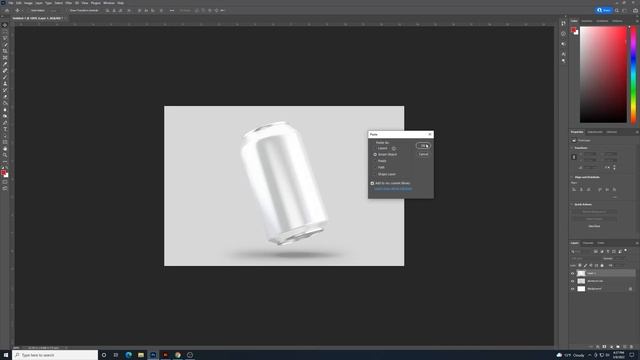Viewport: 640px width, 360px height.
Task: Select the Zoom tool
Action: pos(5,156)
